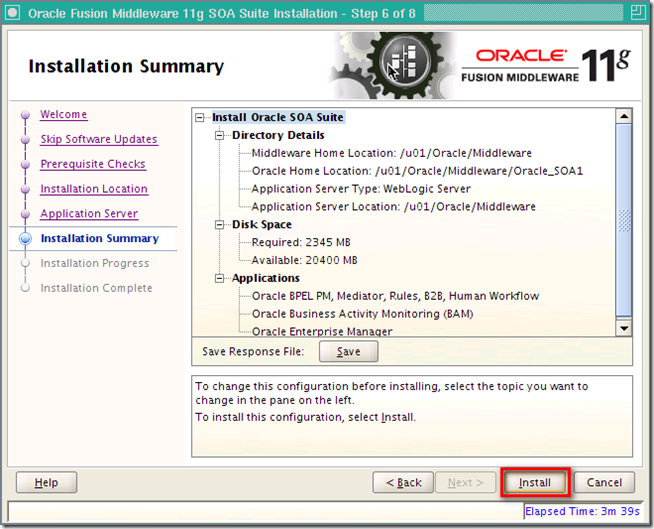Viewport: 654px width, 529px height.
Task: Select the Oracle Enterprise Manager row
Action: tap(322, 331)
